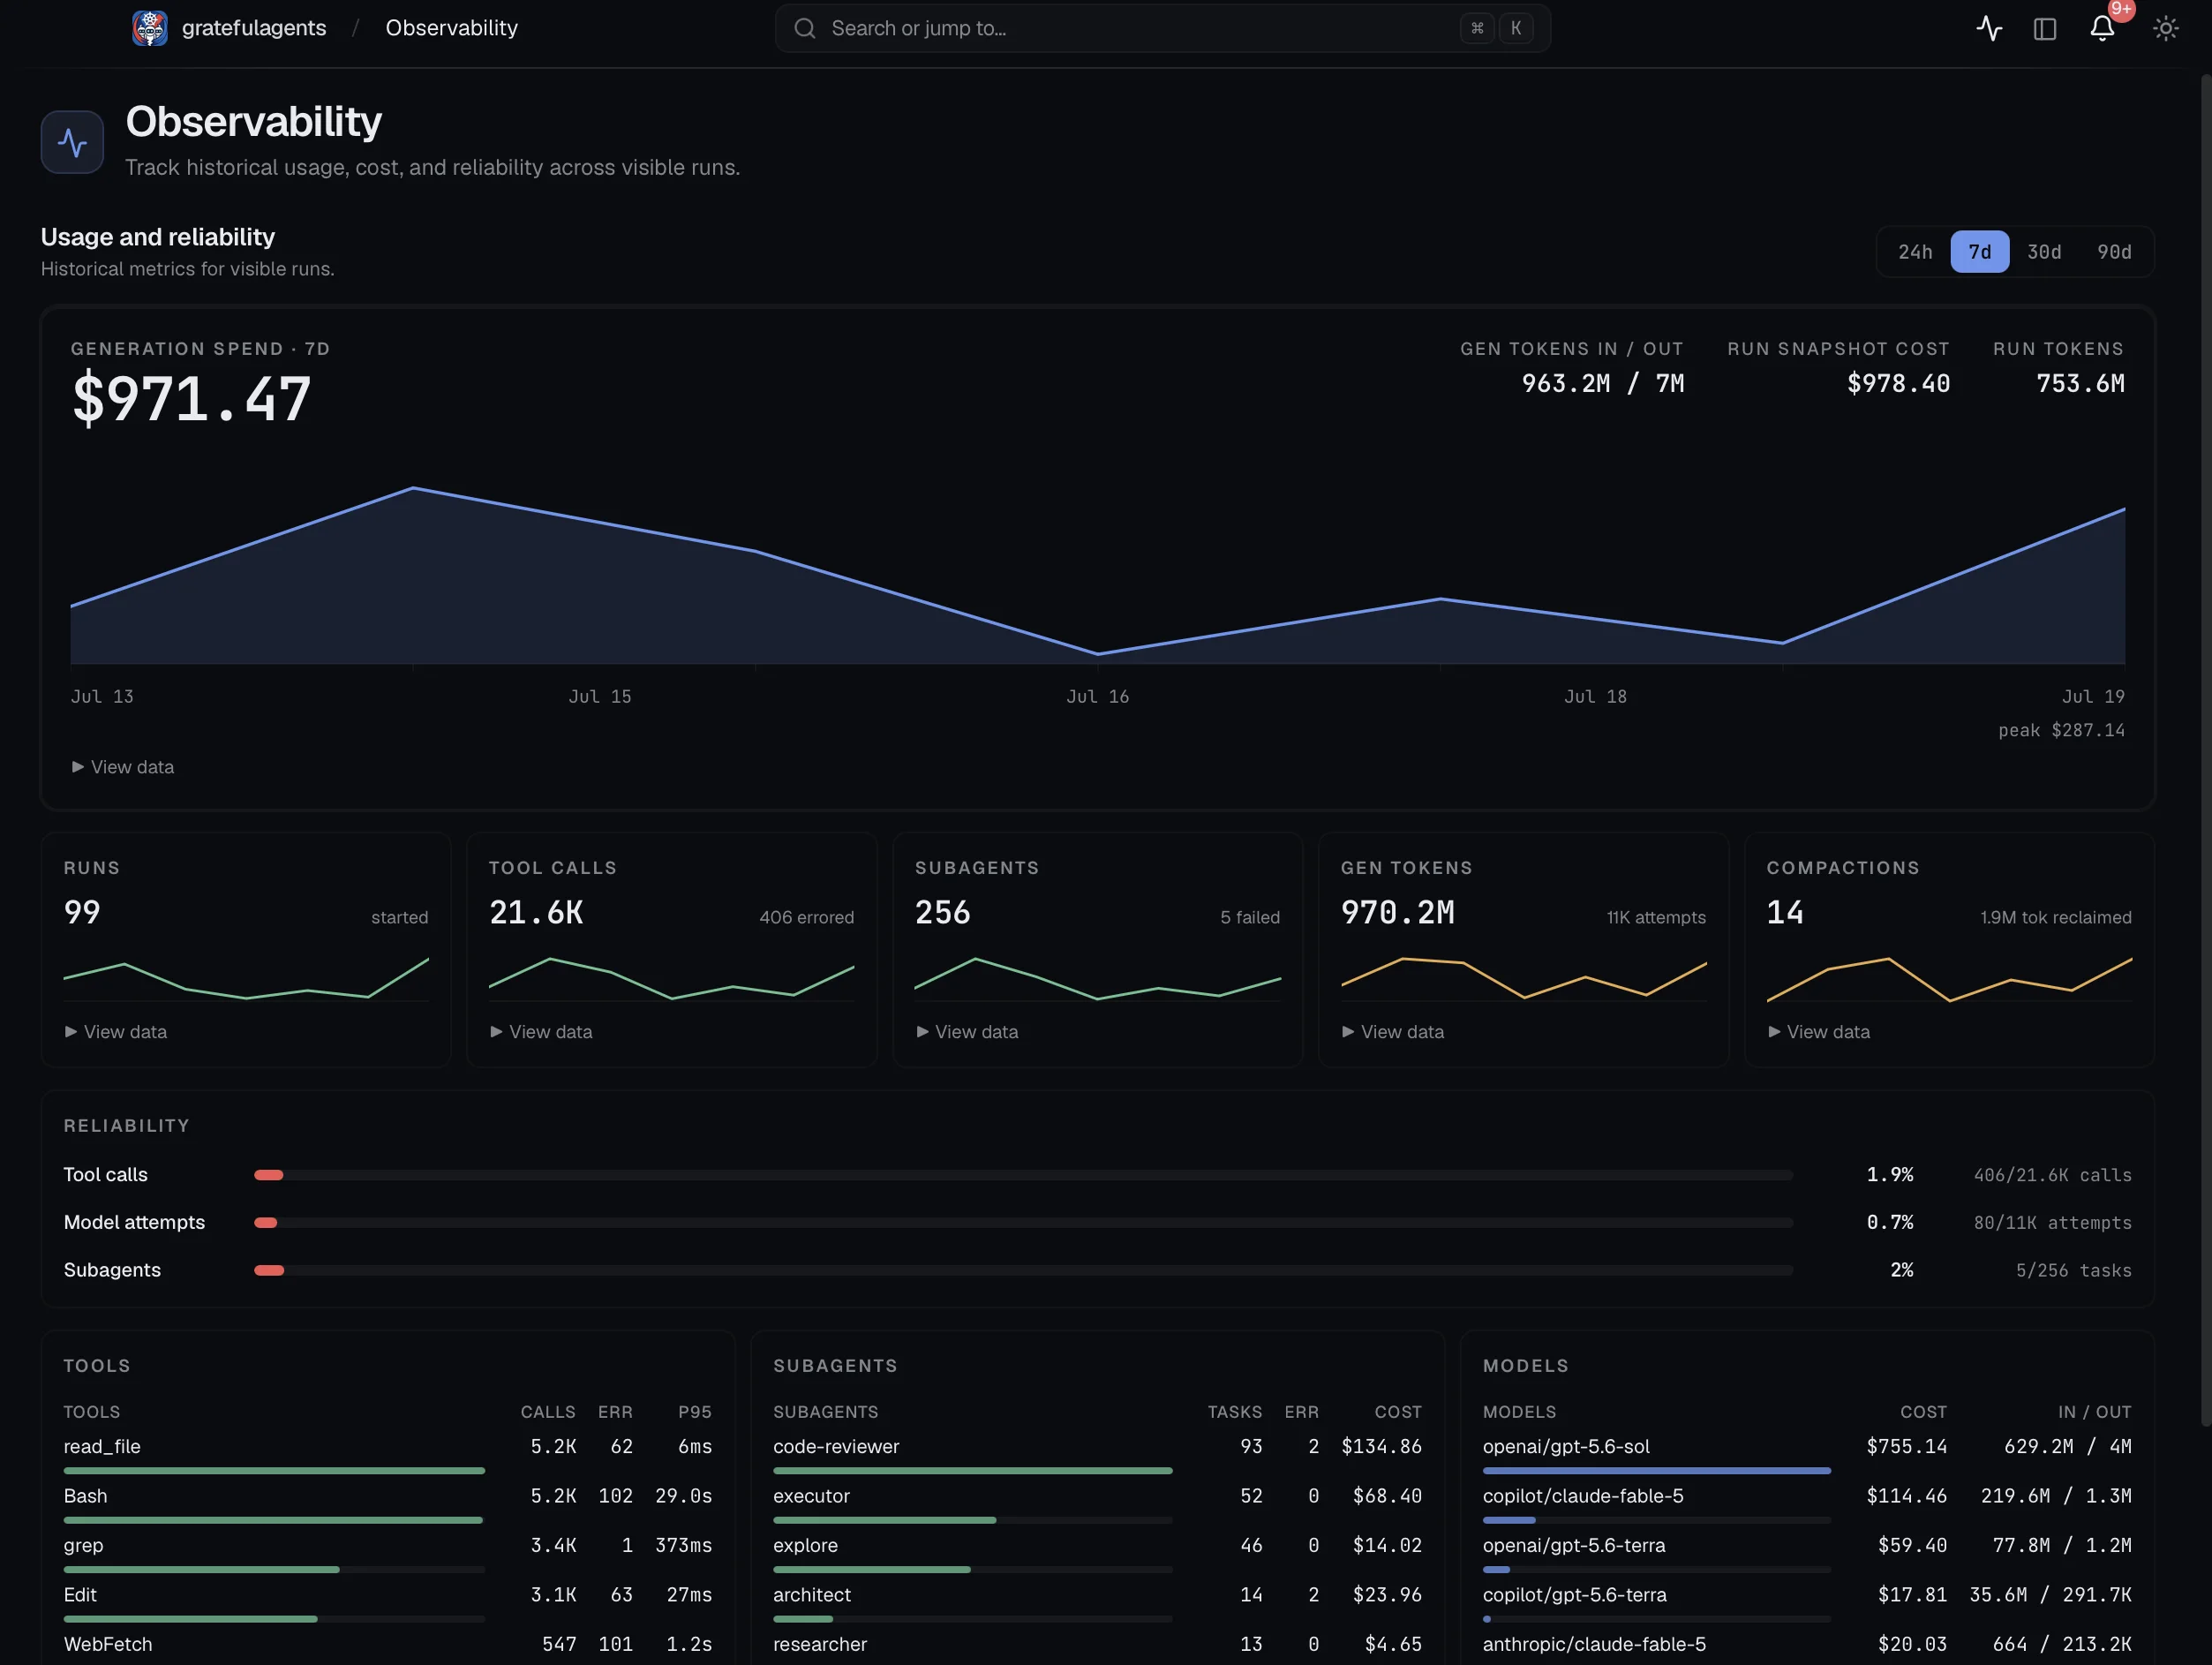Click the Observability page pulse icon

(72, 142)
